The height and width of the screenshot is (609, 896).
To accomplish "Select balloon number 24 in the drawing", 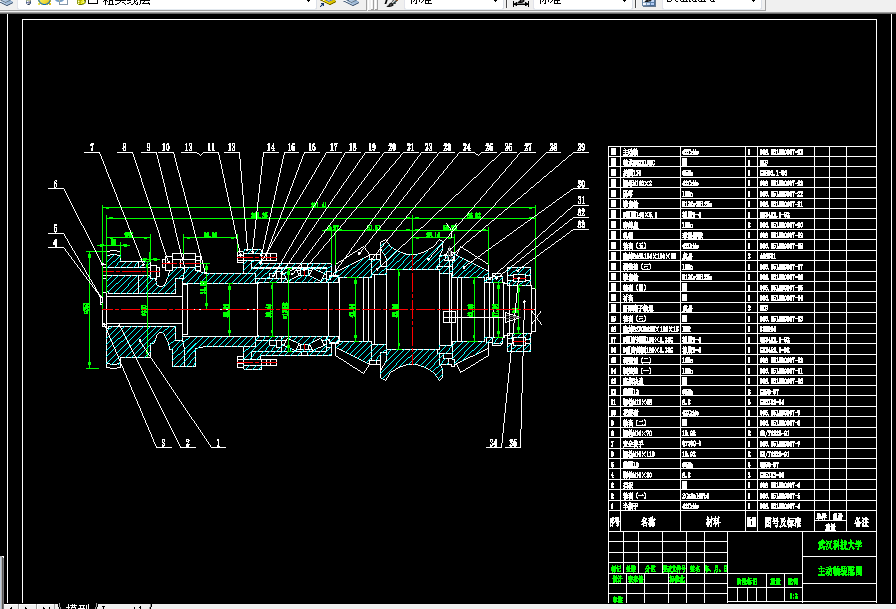I will coord(467,147).
